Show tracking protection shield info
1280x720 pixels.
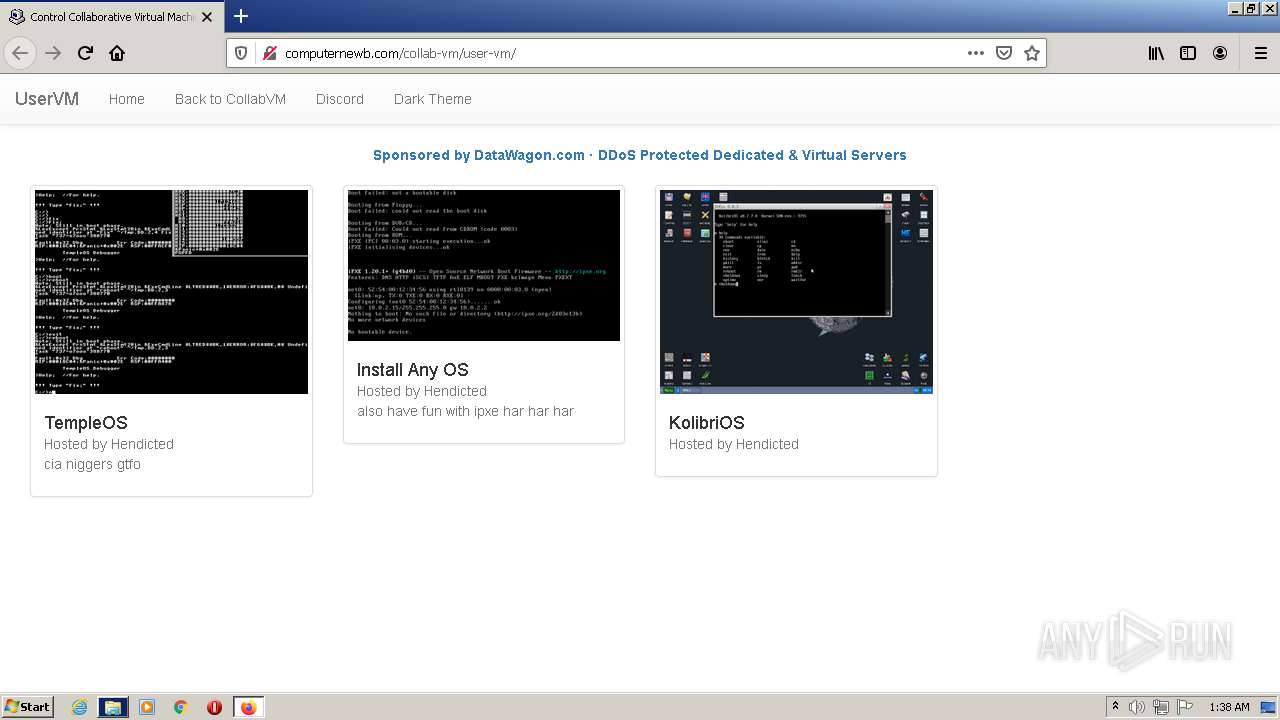[241, 53]
